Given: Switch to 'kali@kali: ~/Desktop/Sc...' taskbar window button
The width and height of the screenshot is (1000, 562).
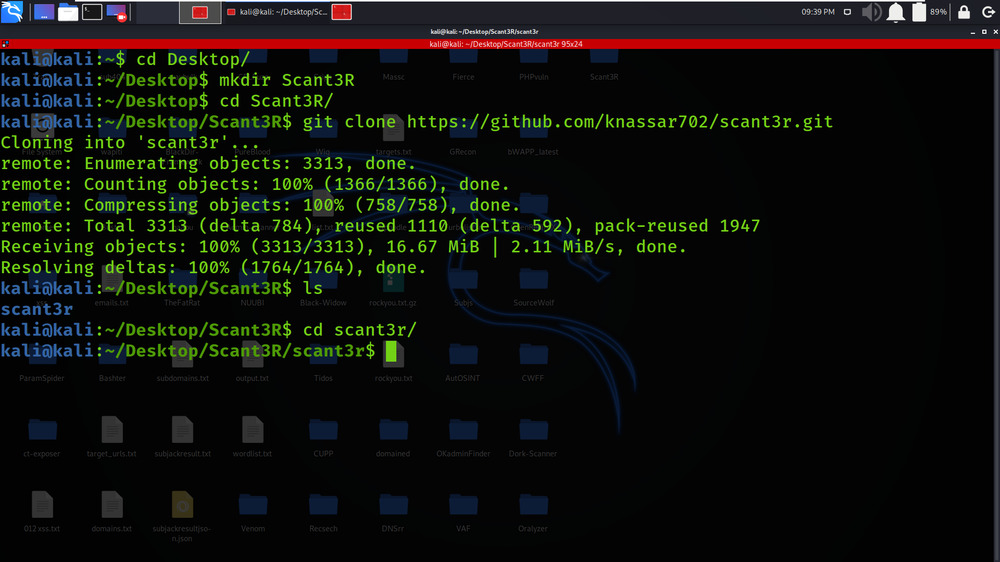Looking at the screenshot, I should tap(278, 12).
